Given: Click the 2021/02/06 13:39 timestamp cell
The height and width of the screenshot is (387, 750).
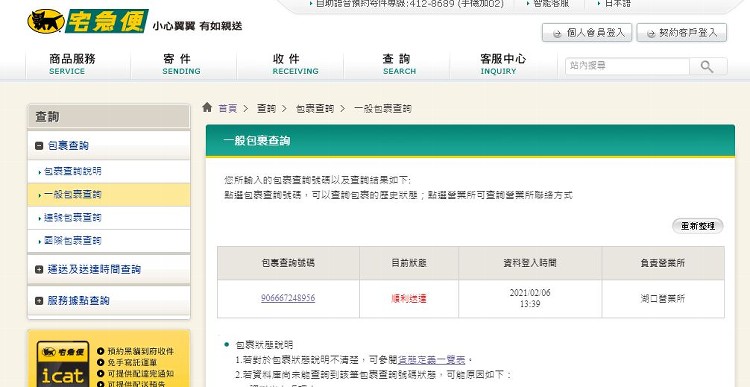Looking at the screenshot, I should click(529, 298).
